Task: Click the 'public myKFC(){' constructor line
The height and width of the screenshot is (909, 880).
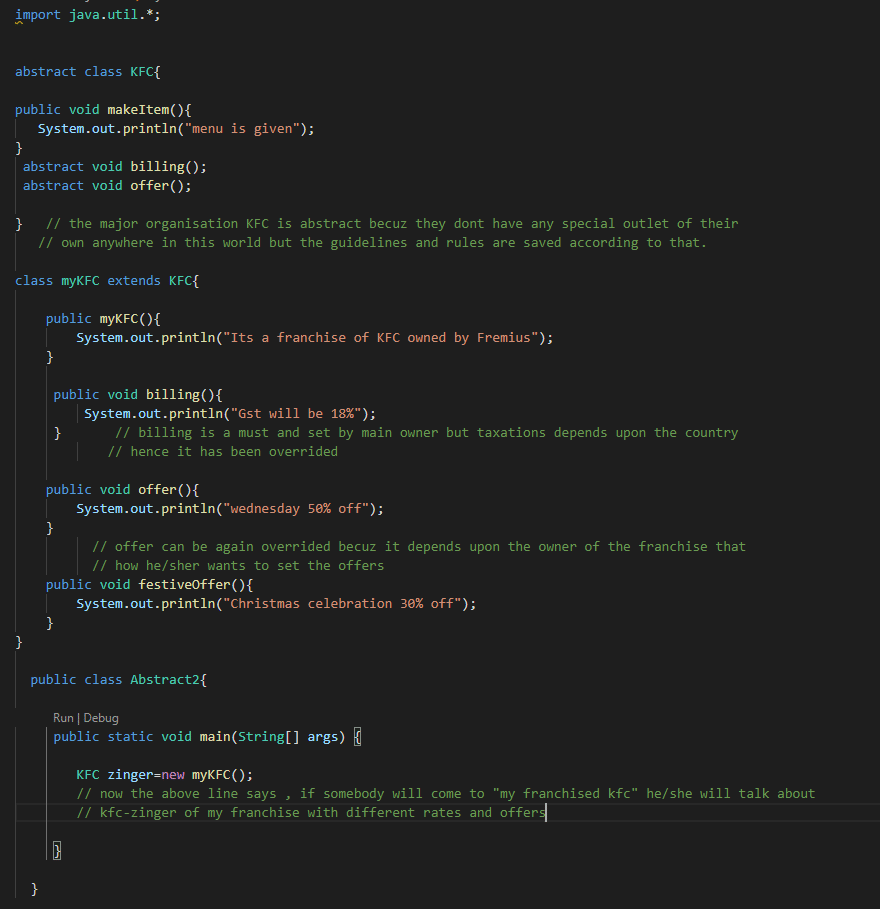Action: point(103,319)
